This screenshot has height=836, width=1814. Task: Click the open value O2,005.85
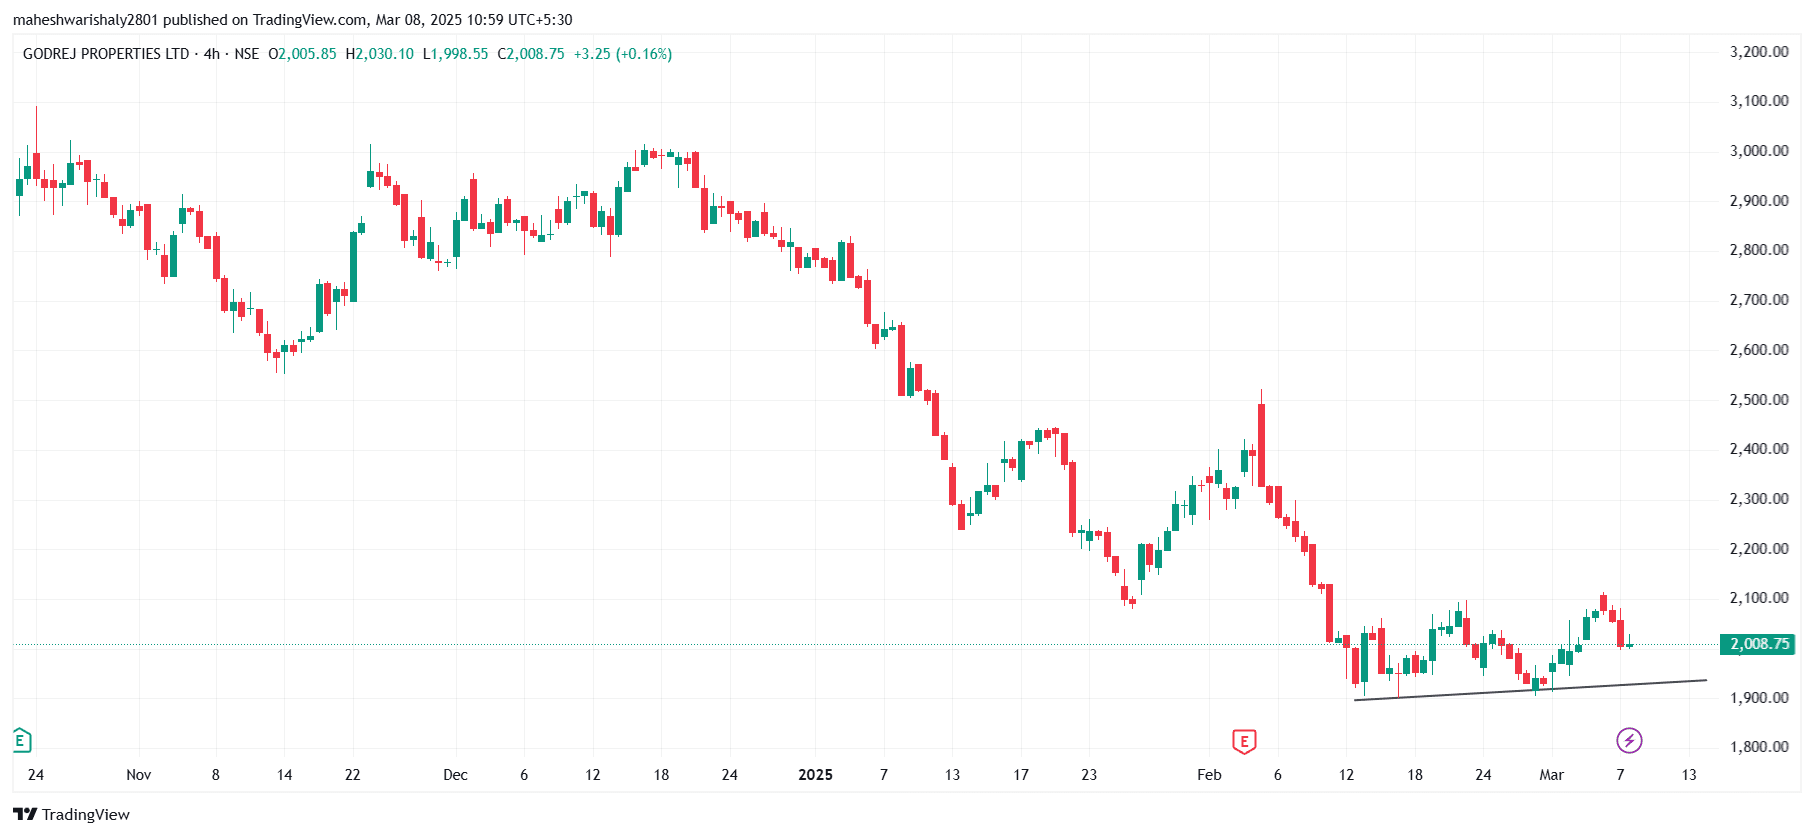pos(303,54)
